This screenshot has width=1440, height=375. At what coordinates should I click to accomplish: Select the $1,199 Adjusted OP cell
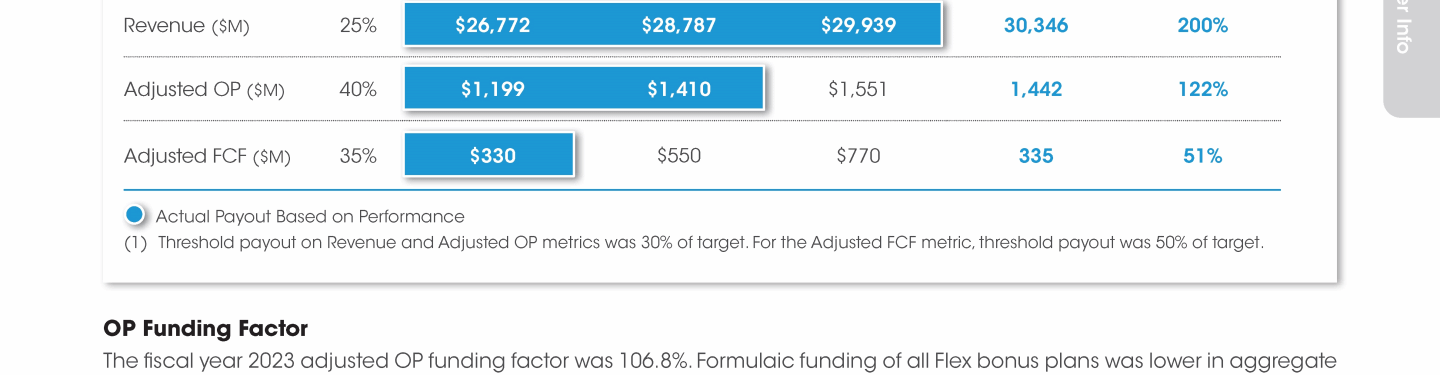(493, 89)
